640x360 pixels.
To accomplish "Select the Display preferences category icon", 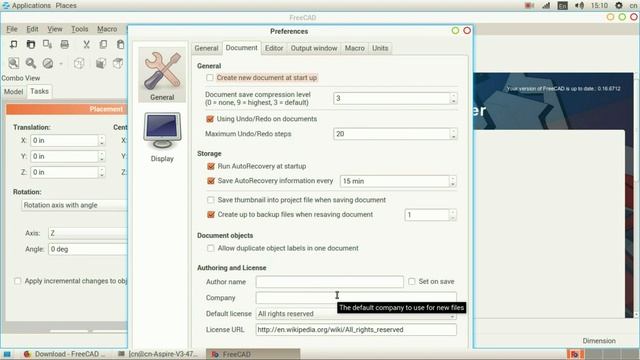I will pyautogui.click(x=162, y=137).
